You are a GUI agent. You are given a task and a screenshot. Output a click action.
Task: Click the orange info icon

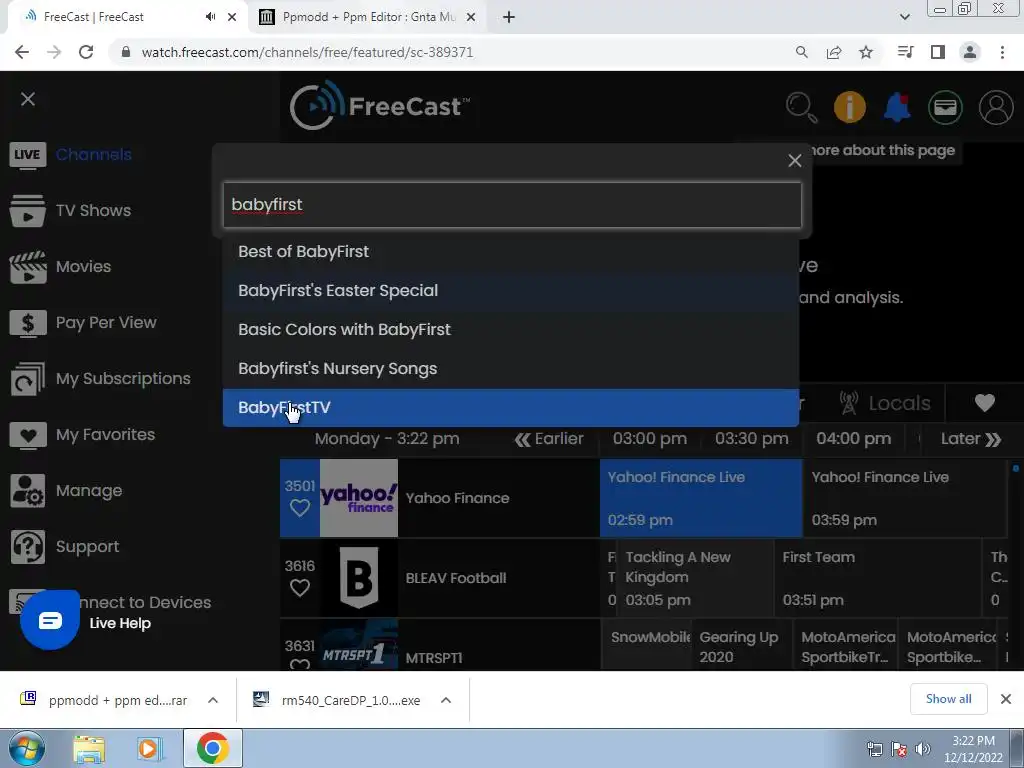coord(850,107)
